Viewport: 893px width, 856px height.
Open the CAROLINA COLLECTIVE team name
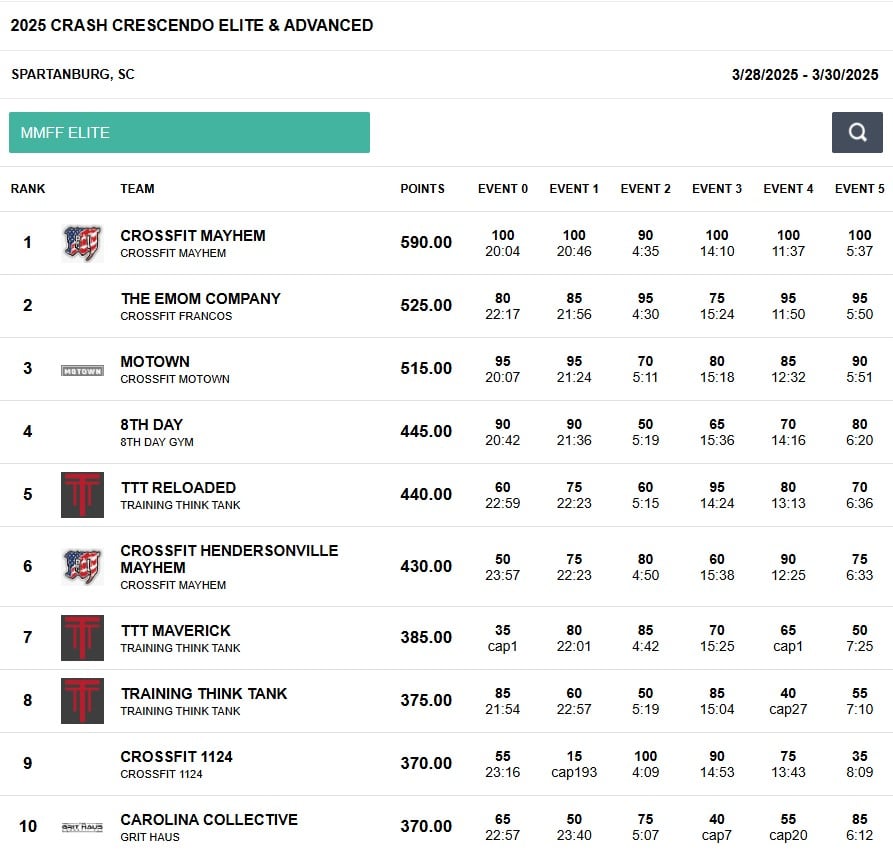208,820
